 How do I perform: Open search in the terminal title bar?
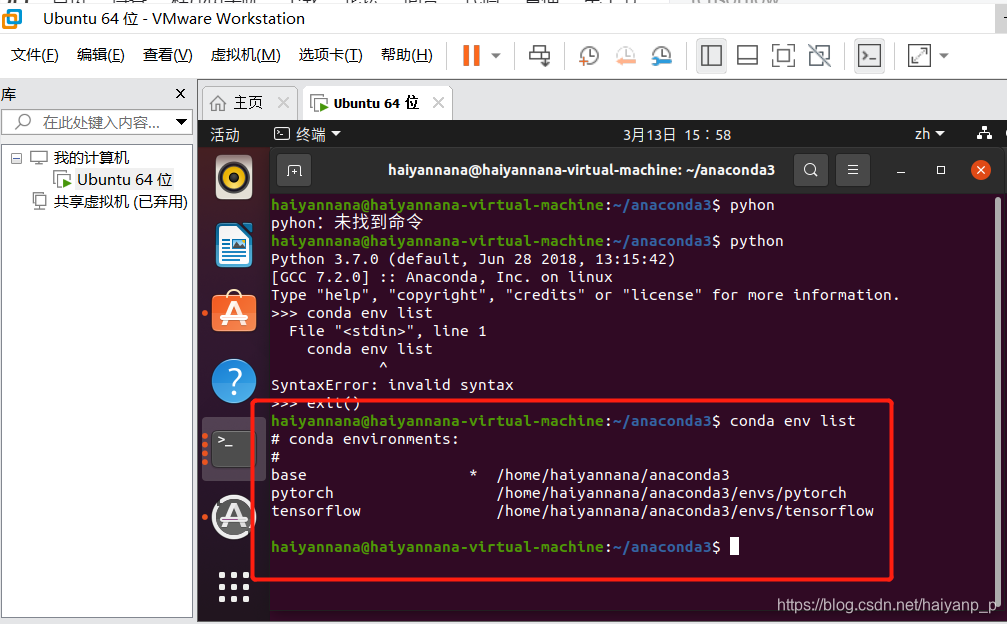(811, 170)
